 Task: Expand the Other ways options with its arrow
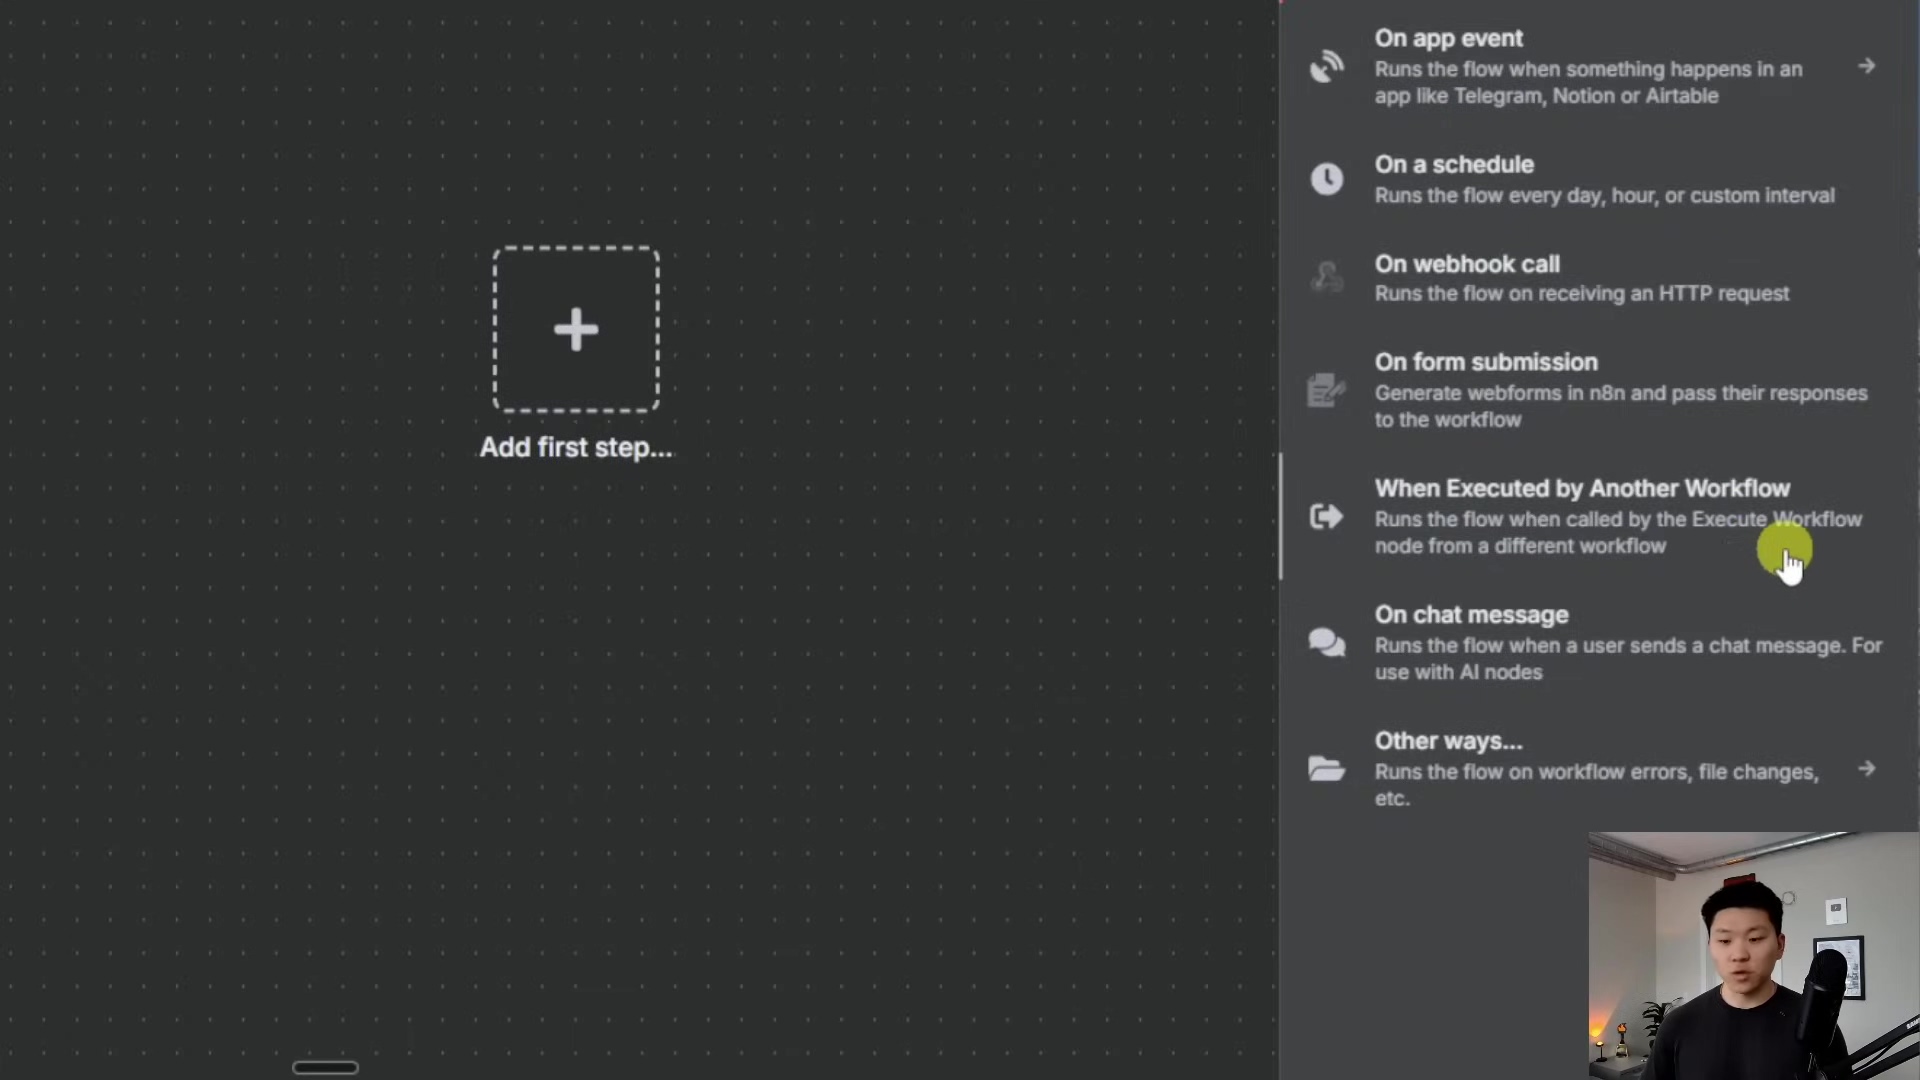tap(1868, 768)
